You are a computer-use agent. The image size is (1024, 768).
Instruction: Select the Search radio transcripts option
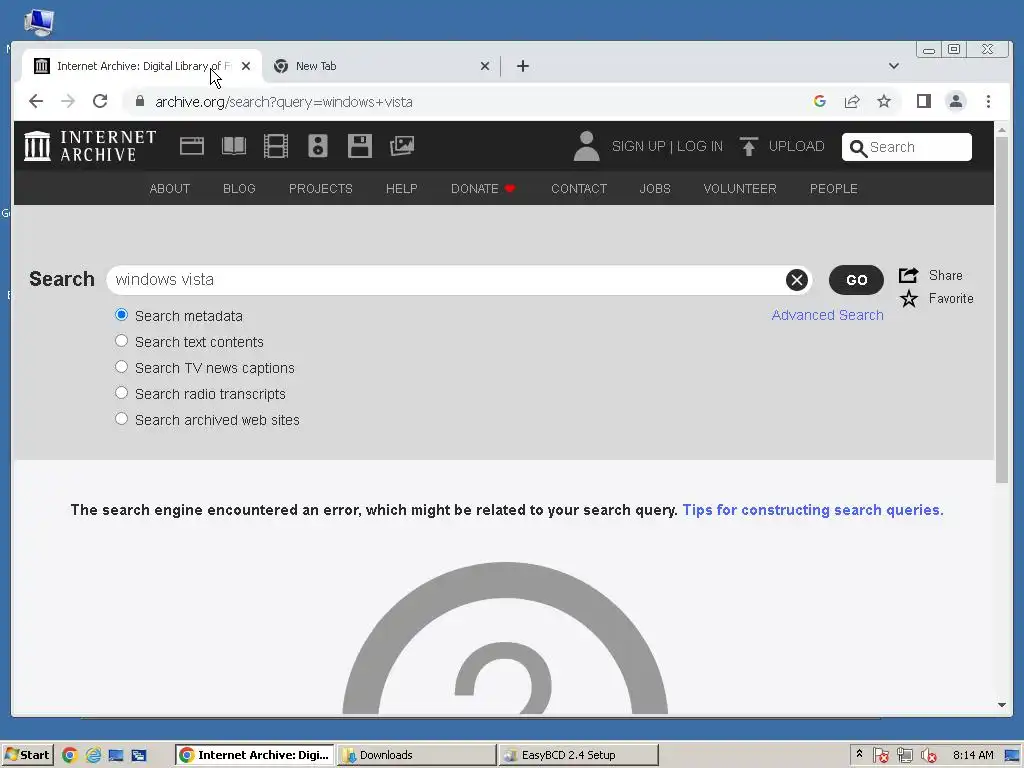point(121,393)
